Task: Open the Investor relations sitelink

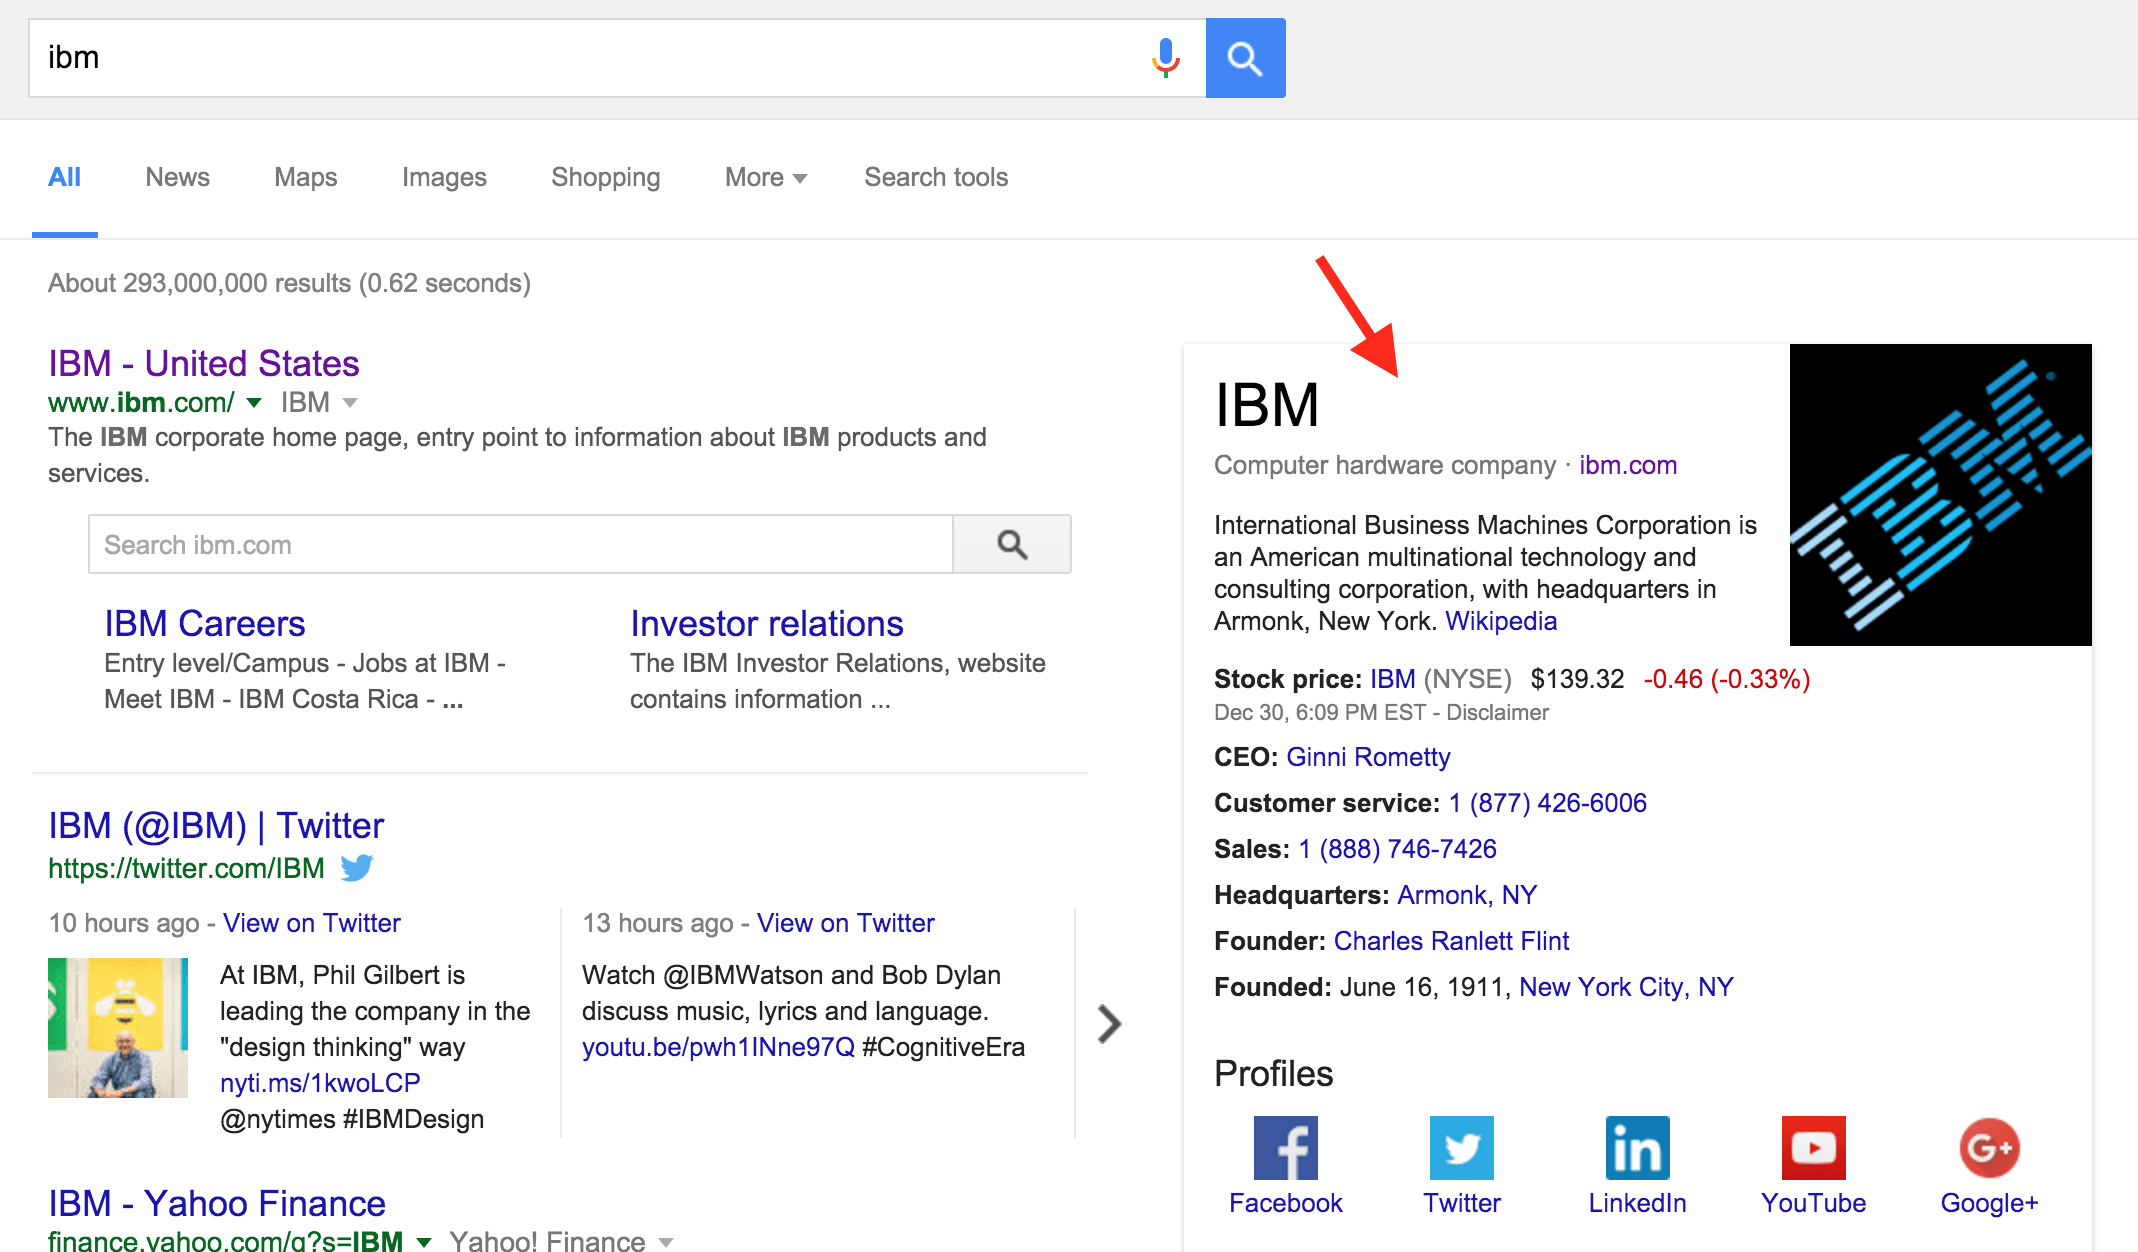Action: [767, 624]
